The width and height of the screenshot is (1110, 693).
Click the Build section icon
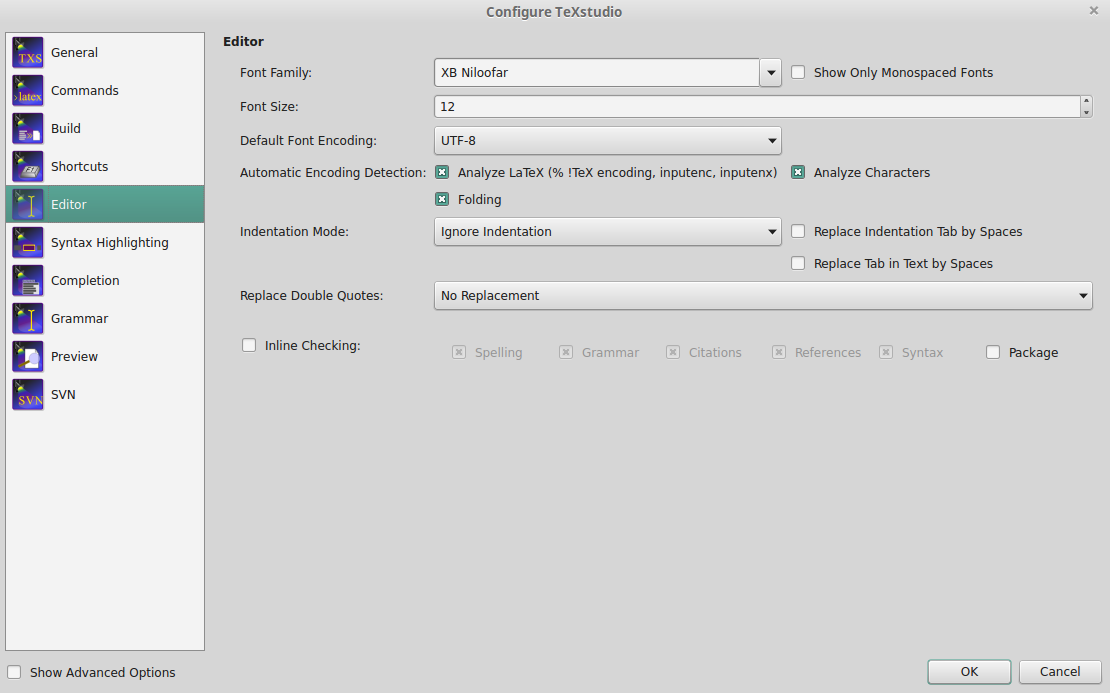[28, 129]
